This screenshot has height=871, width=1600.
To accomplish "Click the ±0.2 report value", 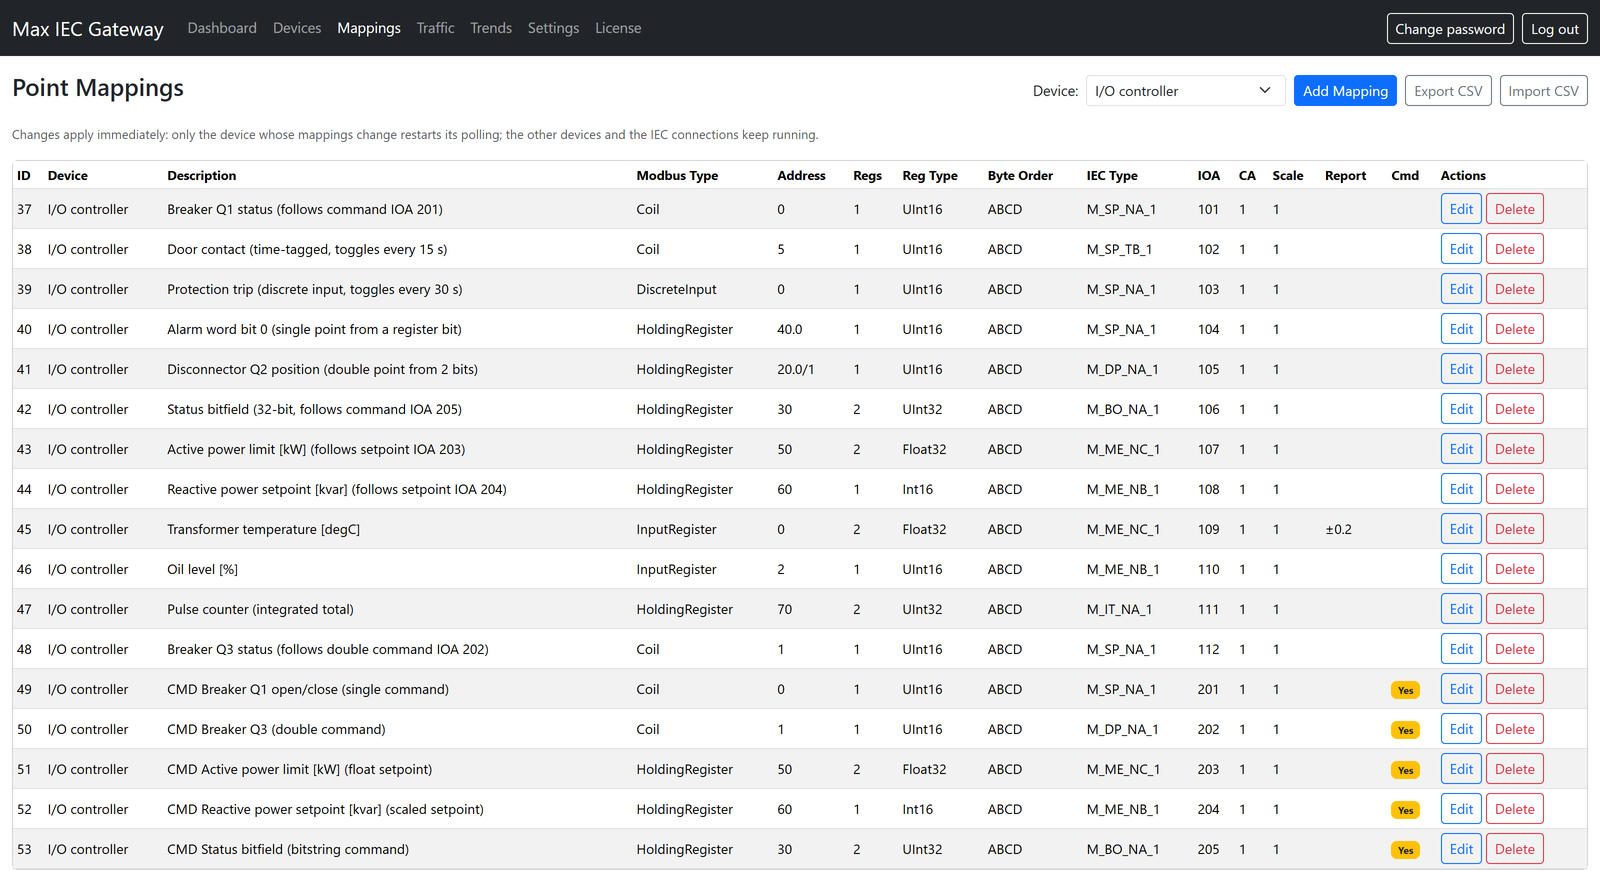I will pos(1338,529).
